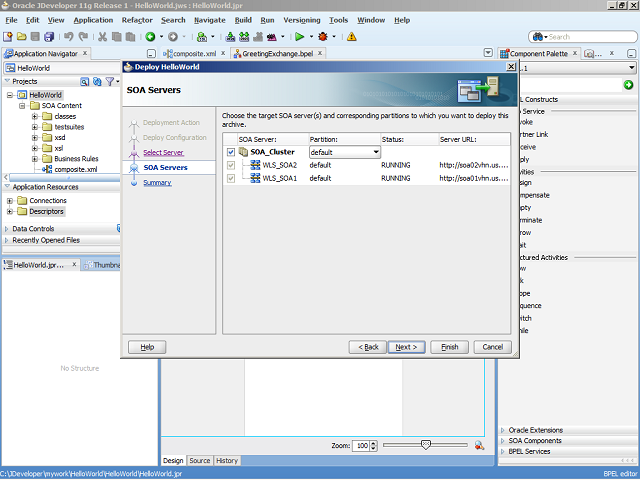640x480 pixels.
Task: Click the yellow warning triangle icon
Action: pos(352,37)
